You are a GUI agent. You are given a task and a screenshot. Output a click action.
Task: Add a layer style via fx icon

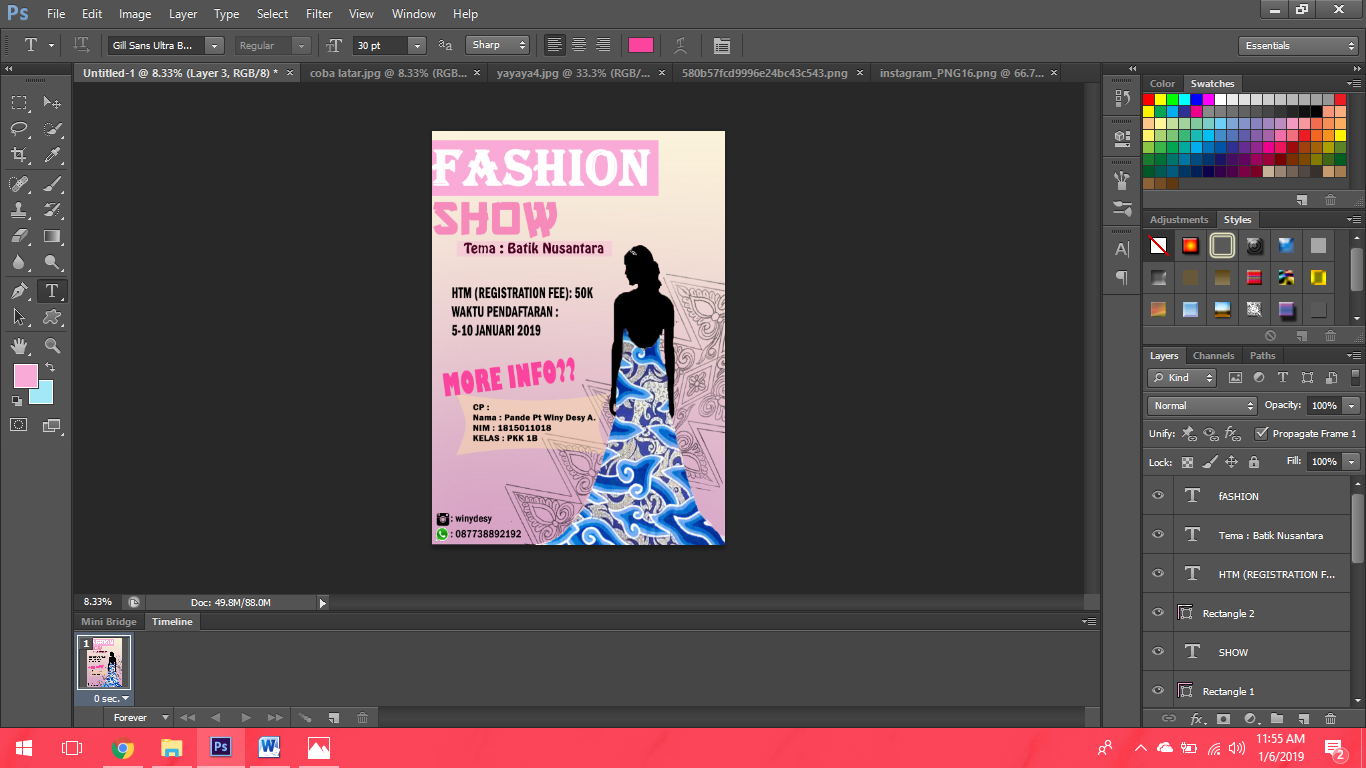tap(1197, 718)
